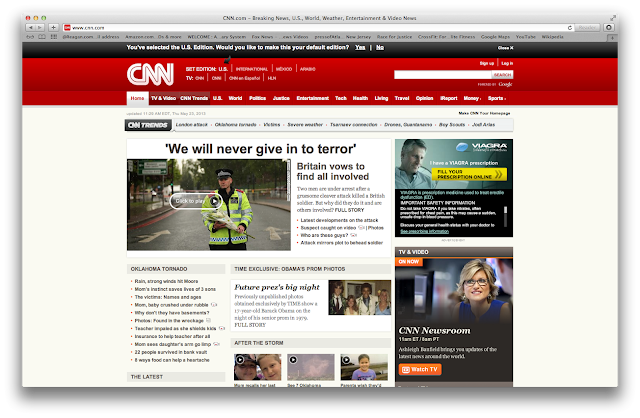Open the CNN Trends nav tab

(x=194, y=98)
